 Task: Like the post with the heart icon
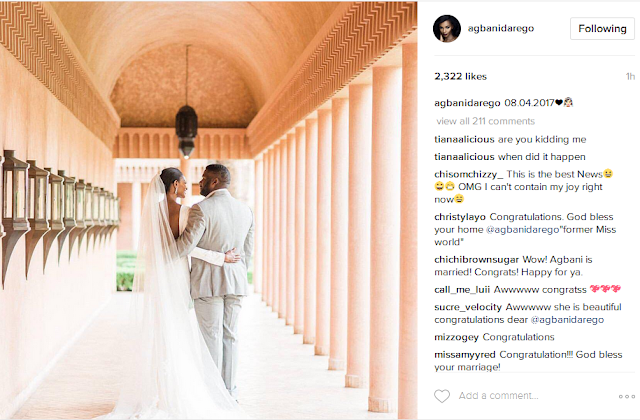tap(442, 396)
